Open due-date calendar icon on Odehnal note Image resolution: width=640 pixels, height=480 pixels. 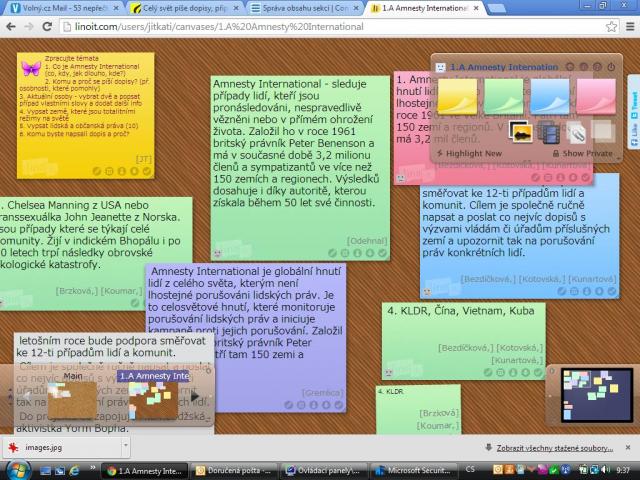345,253
